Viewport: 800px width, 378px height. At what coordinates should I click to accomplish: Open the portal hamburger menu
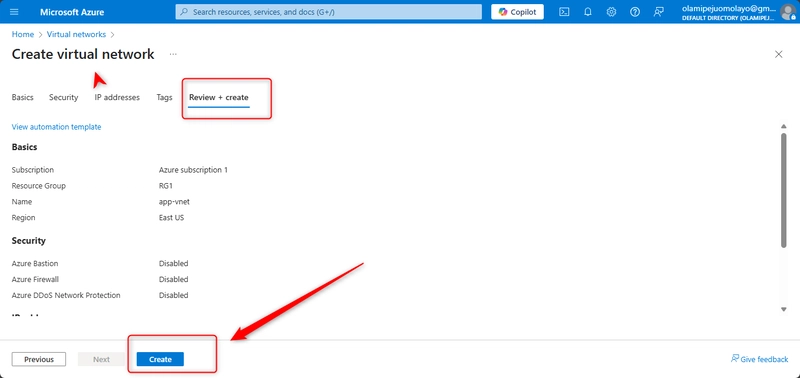point(14,12)
